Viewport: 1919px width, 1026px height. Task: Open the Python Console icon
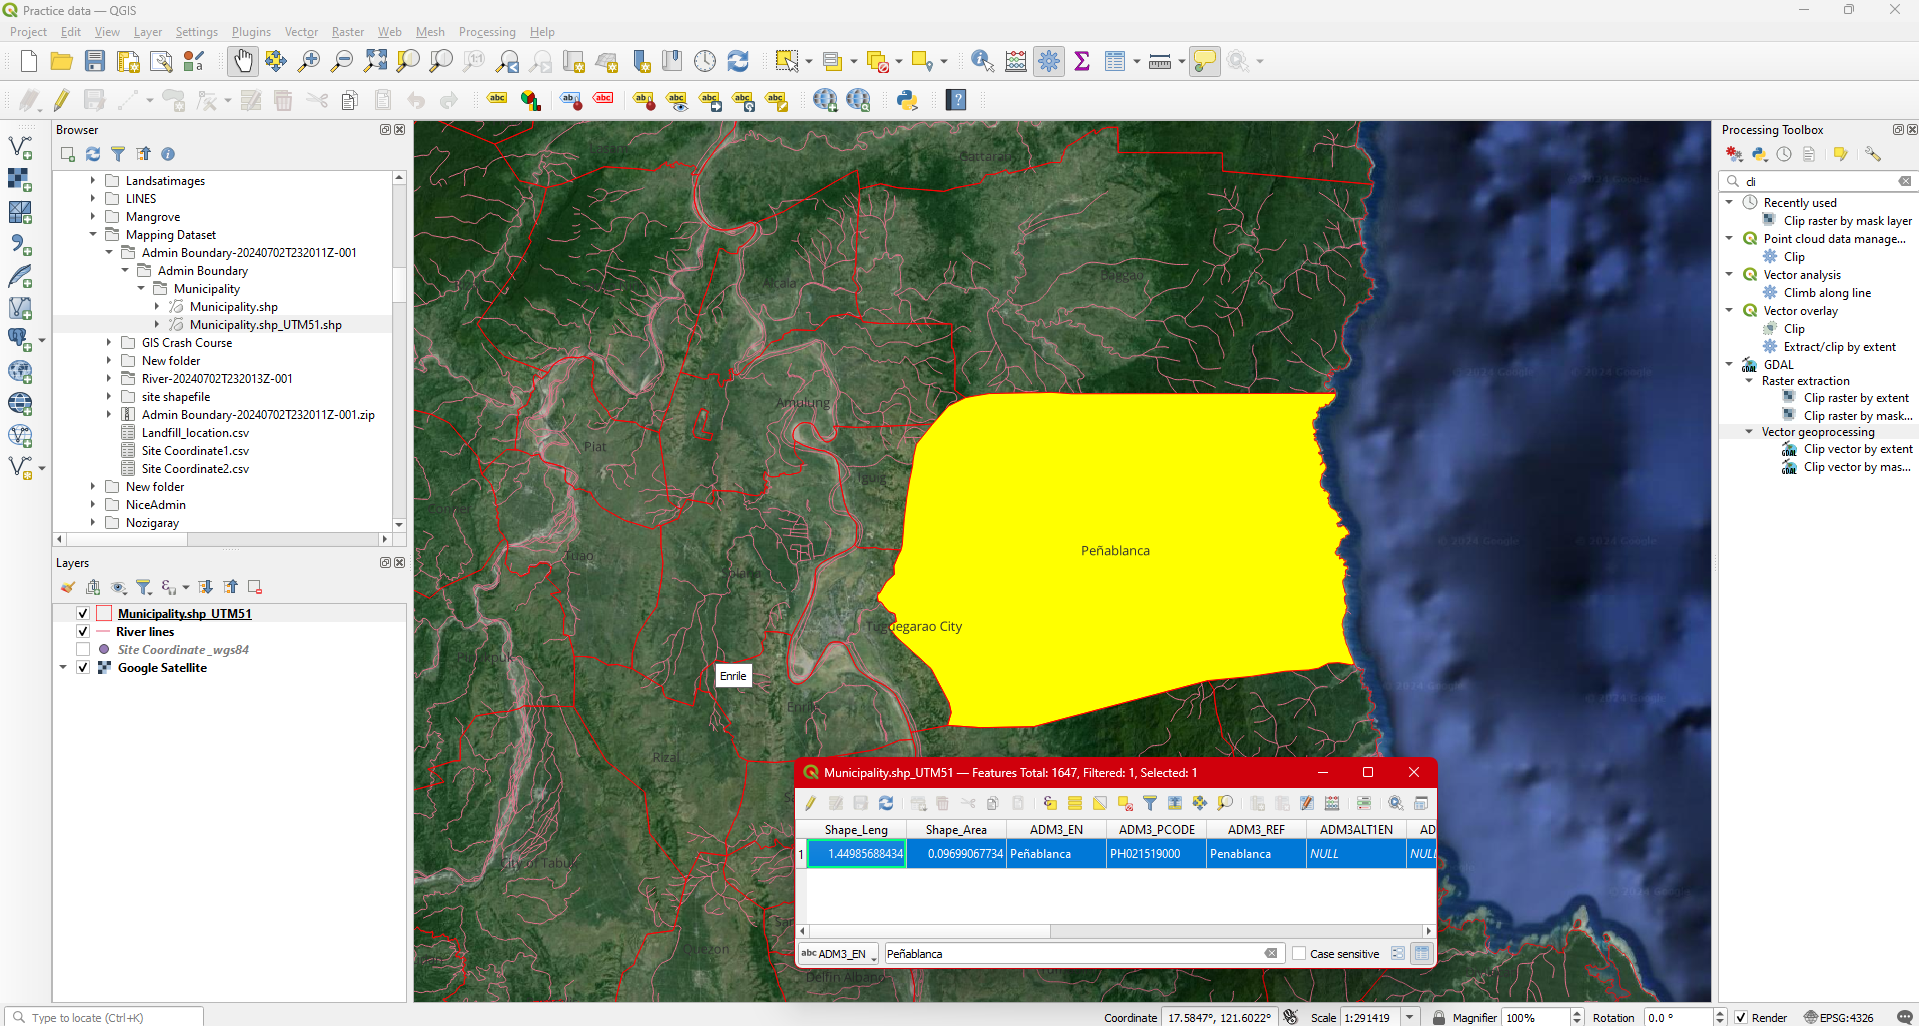(x=907, y=100)
